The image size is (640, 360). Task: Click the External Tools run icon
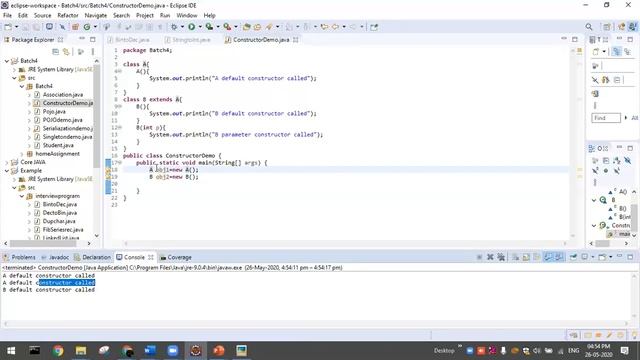coord(227,27)
